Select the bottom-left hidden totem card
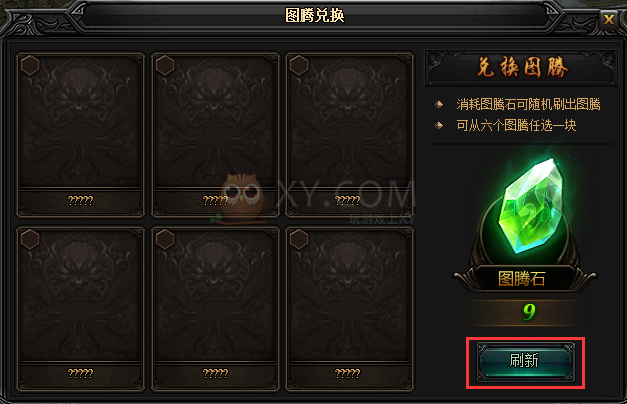This screenshot has height=404, width=627. 80,308
